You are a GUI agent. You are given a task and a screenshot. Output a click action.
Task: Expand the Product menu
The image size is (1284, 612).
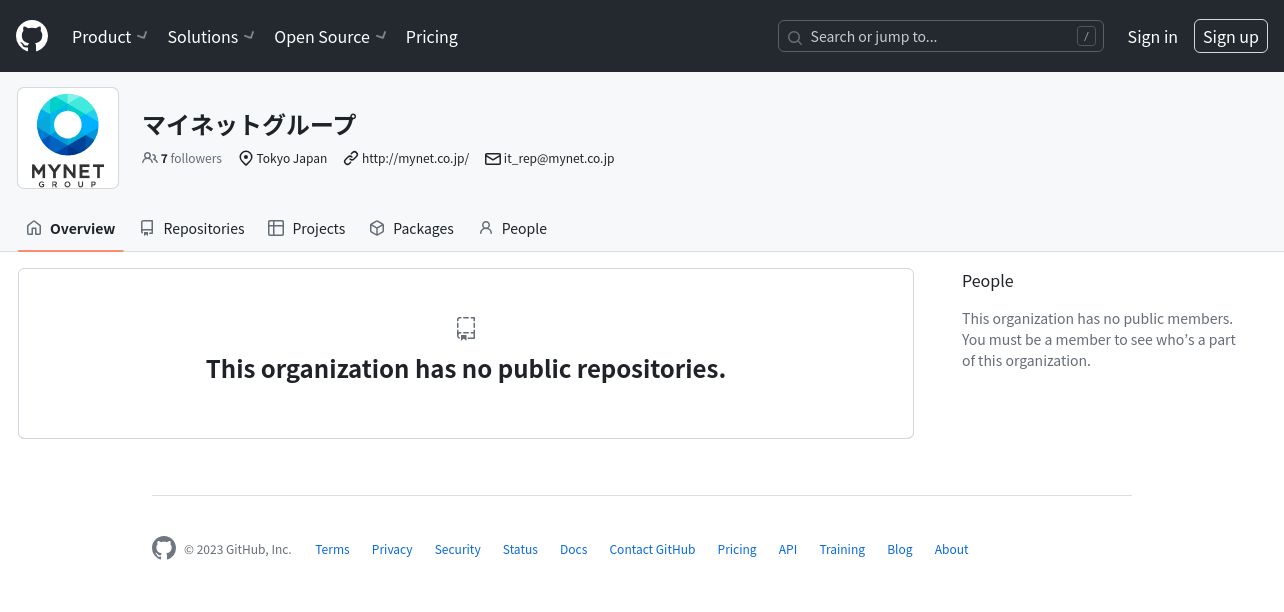click(x=110, y=37)
